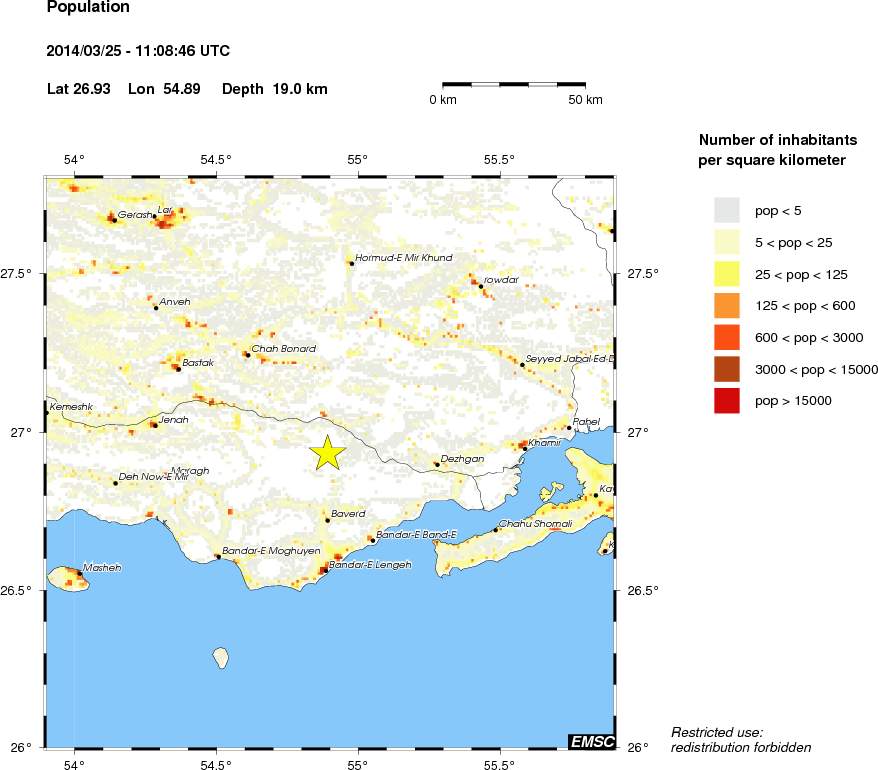The width and height of the screenshot is (878, 770).
Task: Click the '50 km' scale label
Action: [x=585, y=100]
